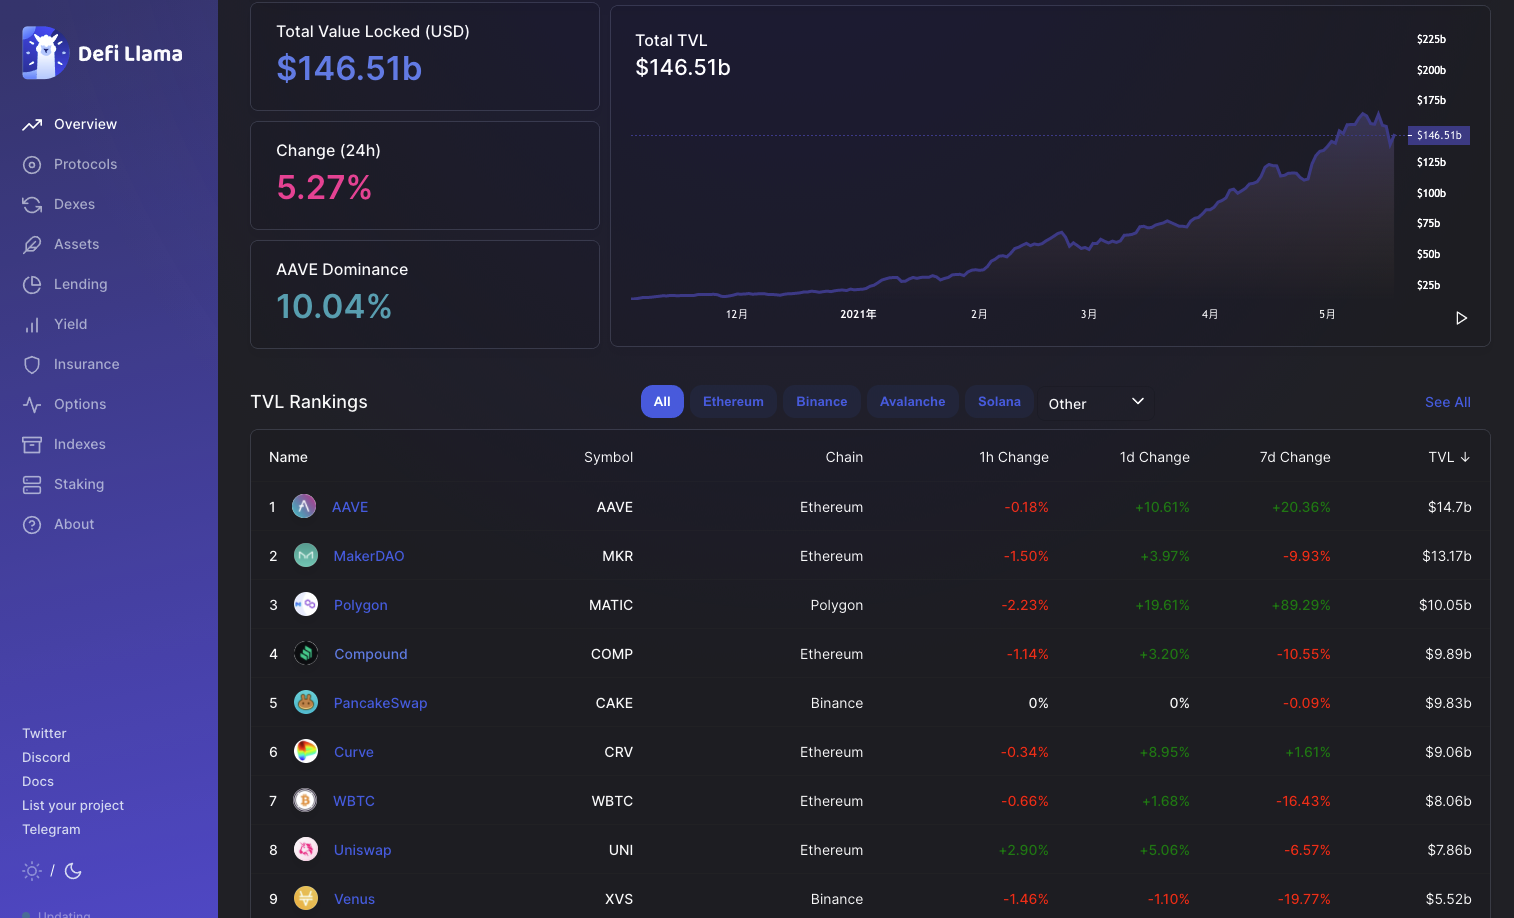Click Venus XVS symbol cell
The width and height of the screenshot is (1514, 918).
click(619, 899)
